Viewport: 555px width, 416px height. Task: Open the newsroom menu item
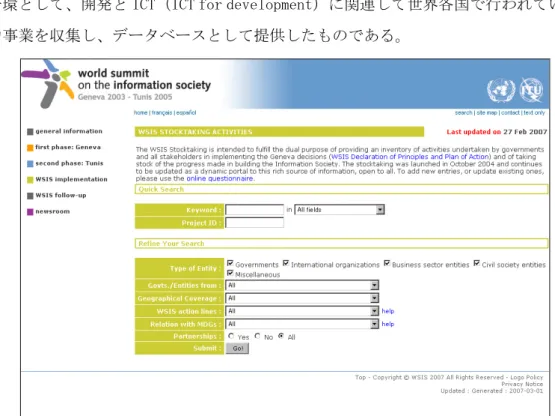pyautogui.click(x=52, y=211)
